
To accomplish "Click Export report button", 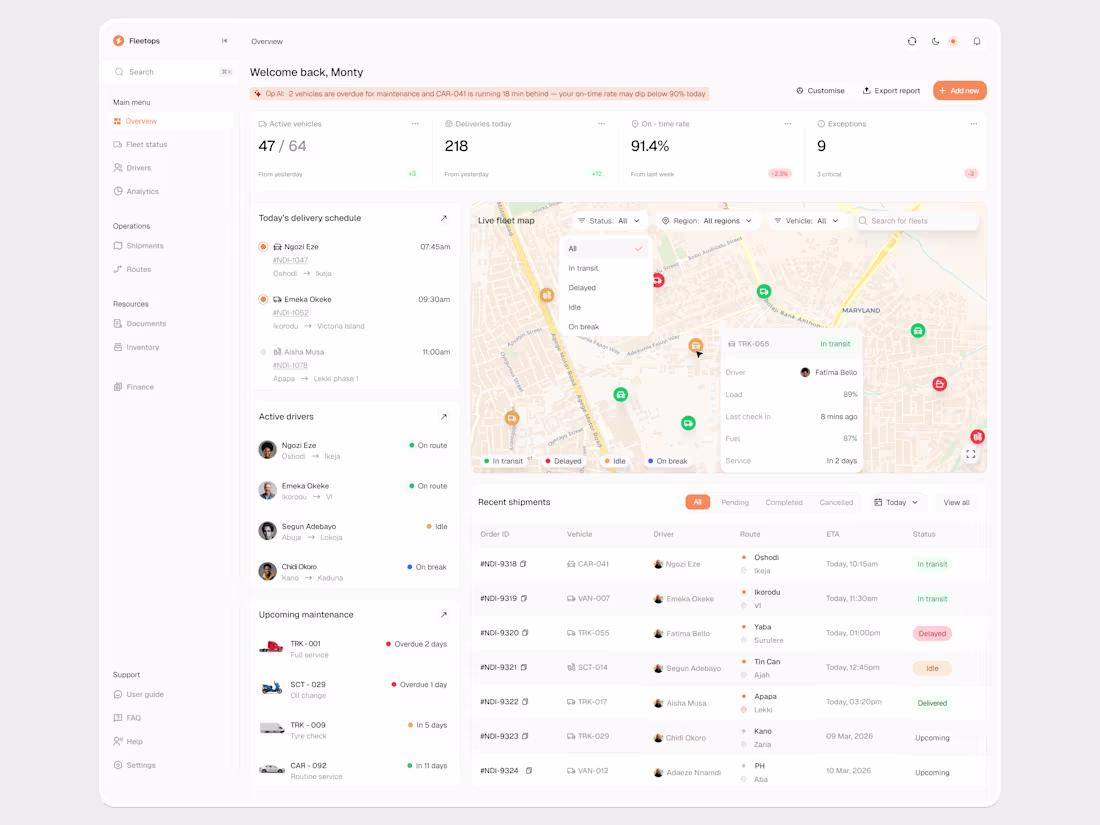I will coord(891,90).
